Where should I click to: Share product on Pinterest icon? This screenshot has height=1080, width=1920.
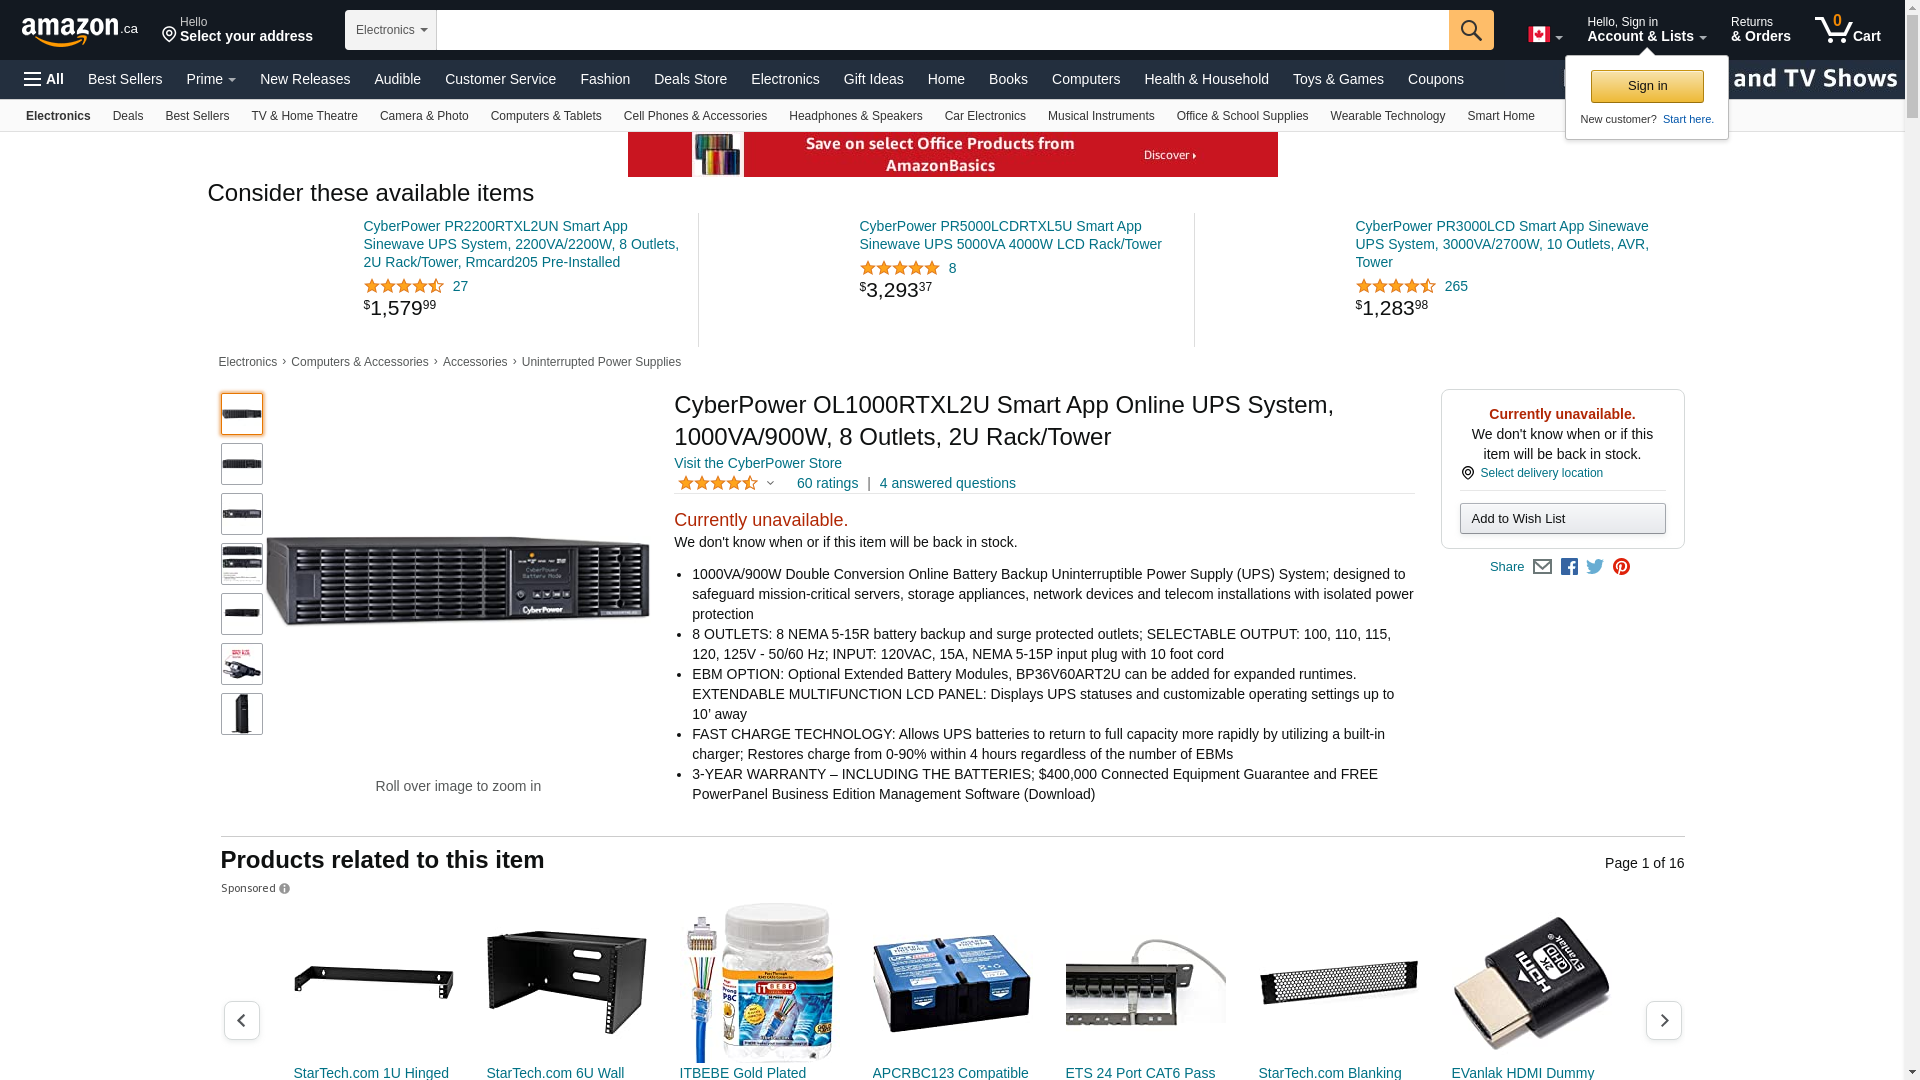(x=1621, y=567)
